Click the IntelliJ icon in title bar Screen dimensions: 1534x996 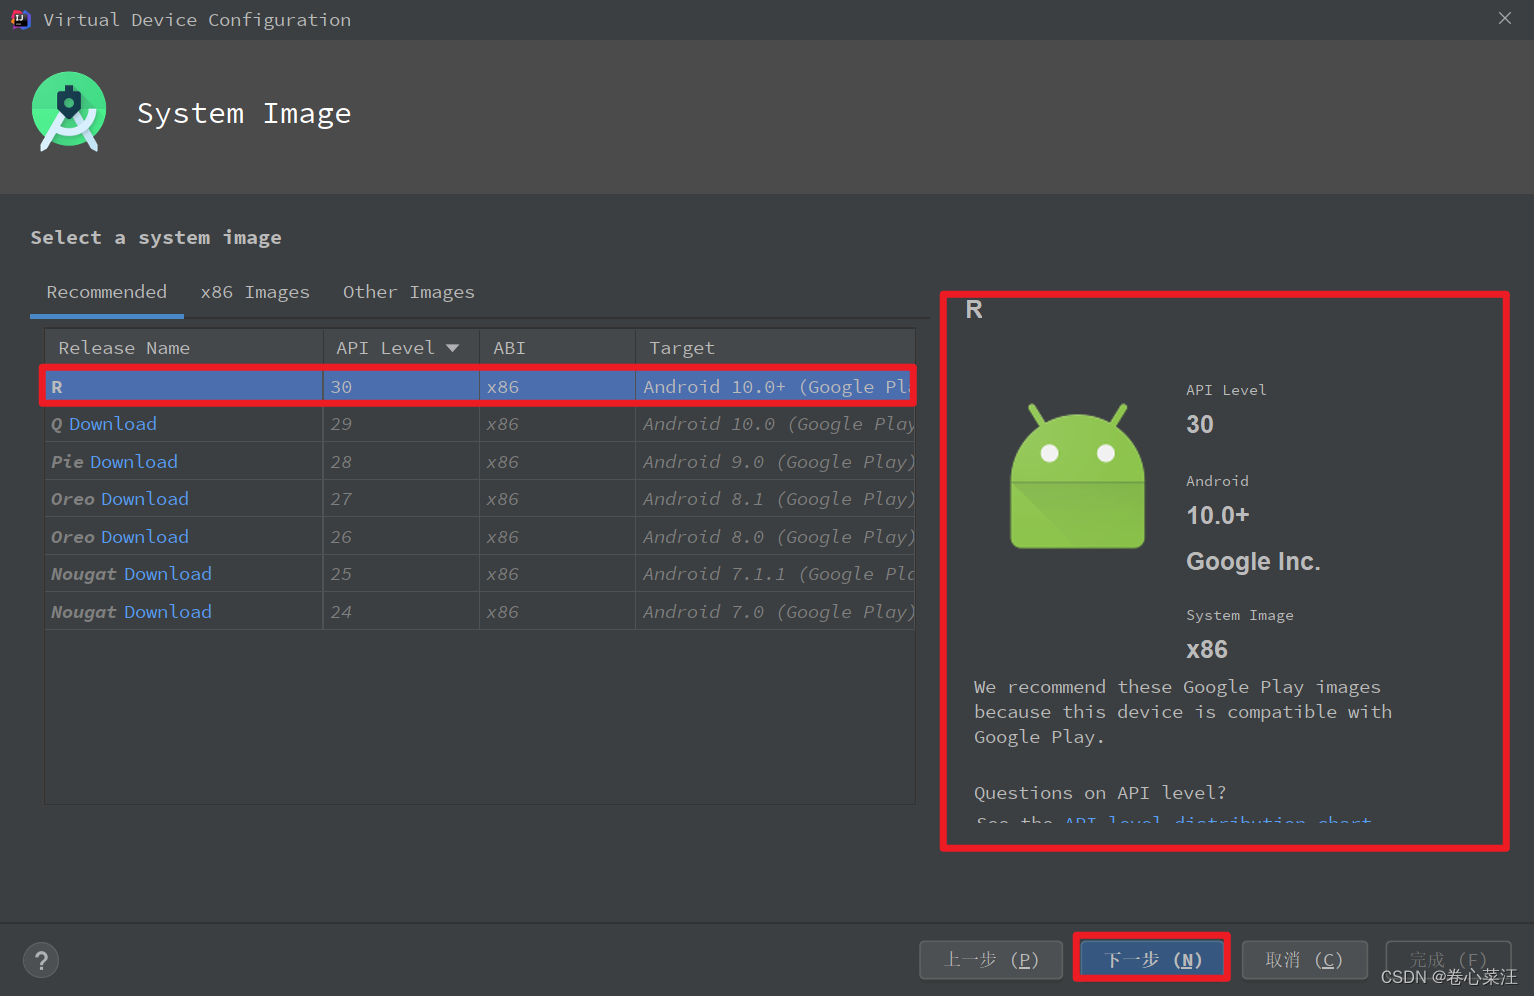(x=21, y=19)
